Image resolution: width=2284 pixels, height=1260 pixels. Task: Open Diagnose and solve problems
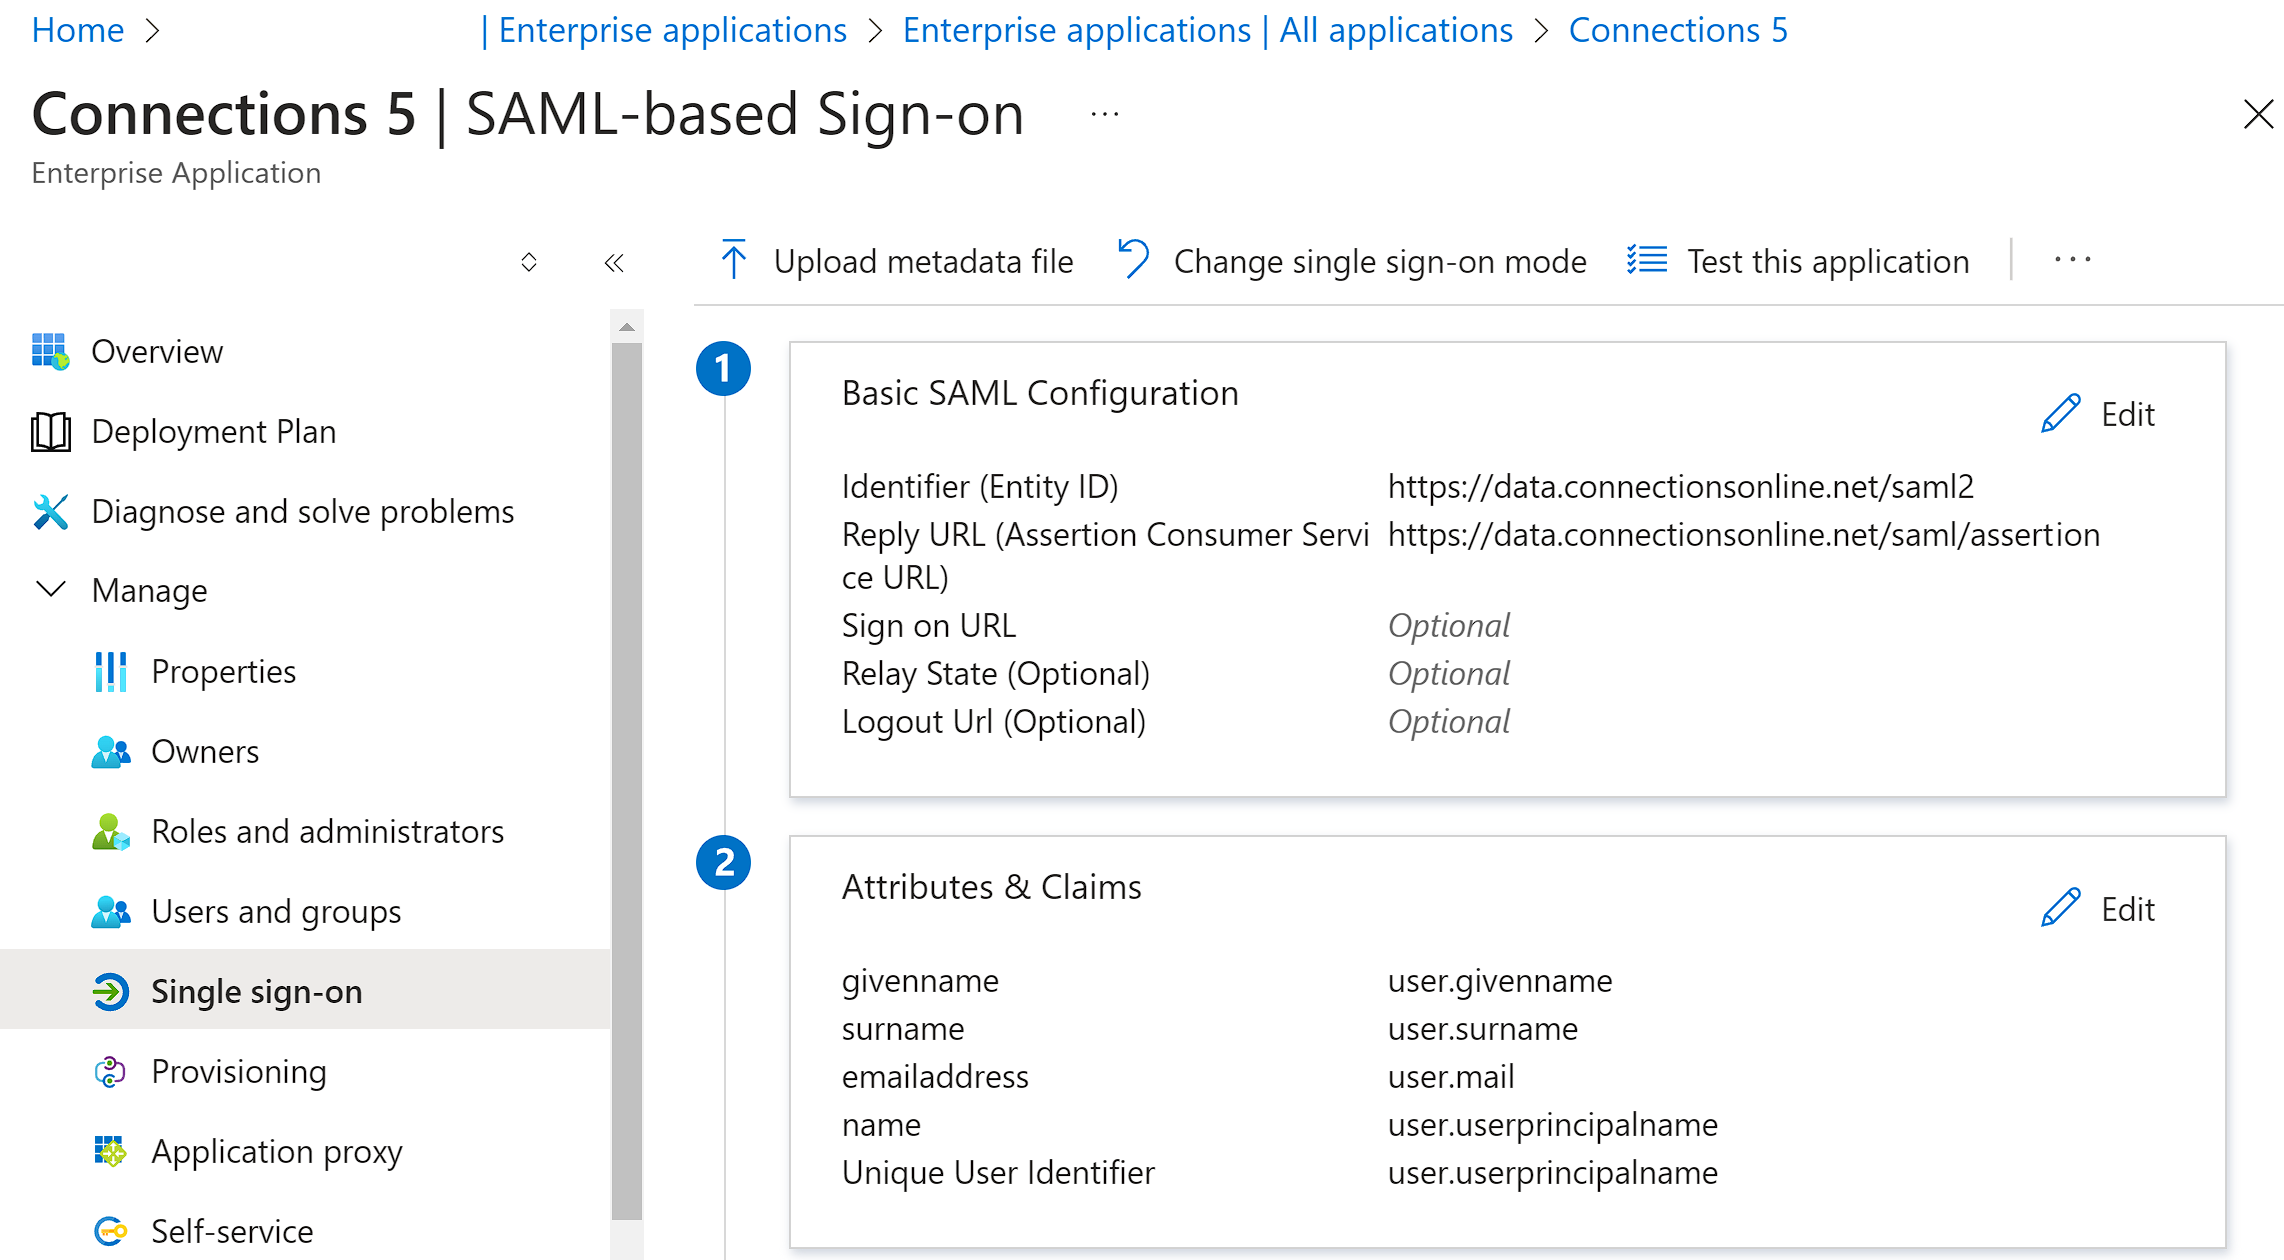tap(305, 512)
